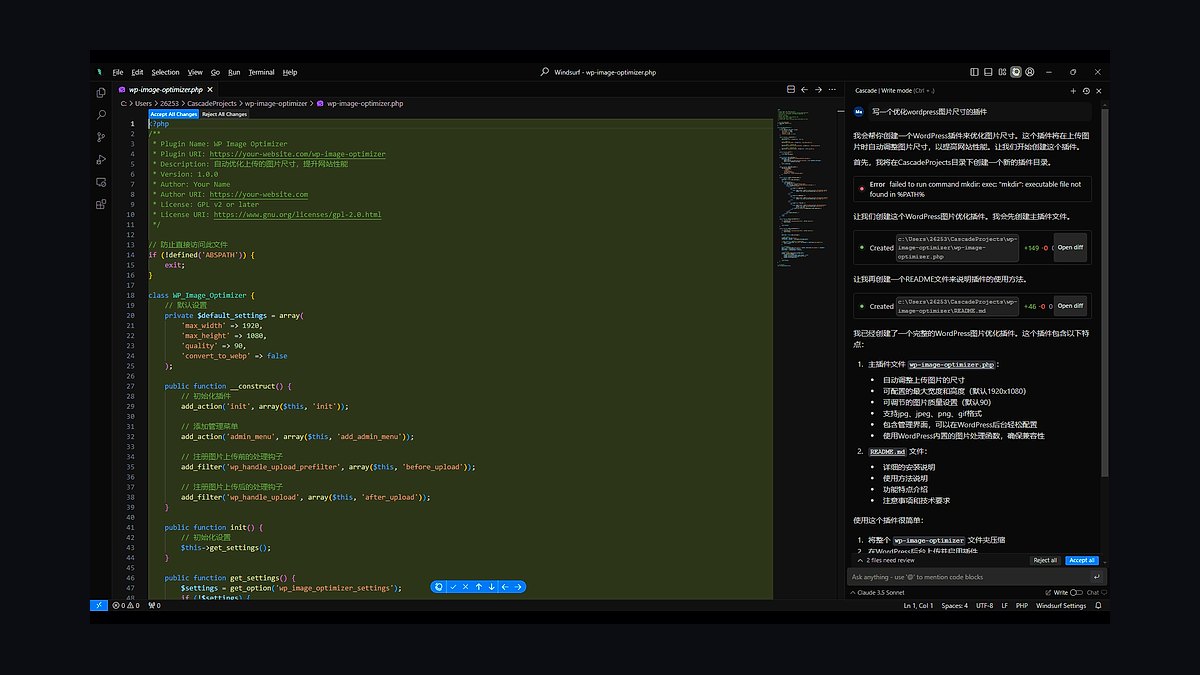Go to previous file with left arrow
Viewport: 1200px width, 675px height.
505,587
